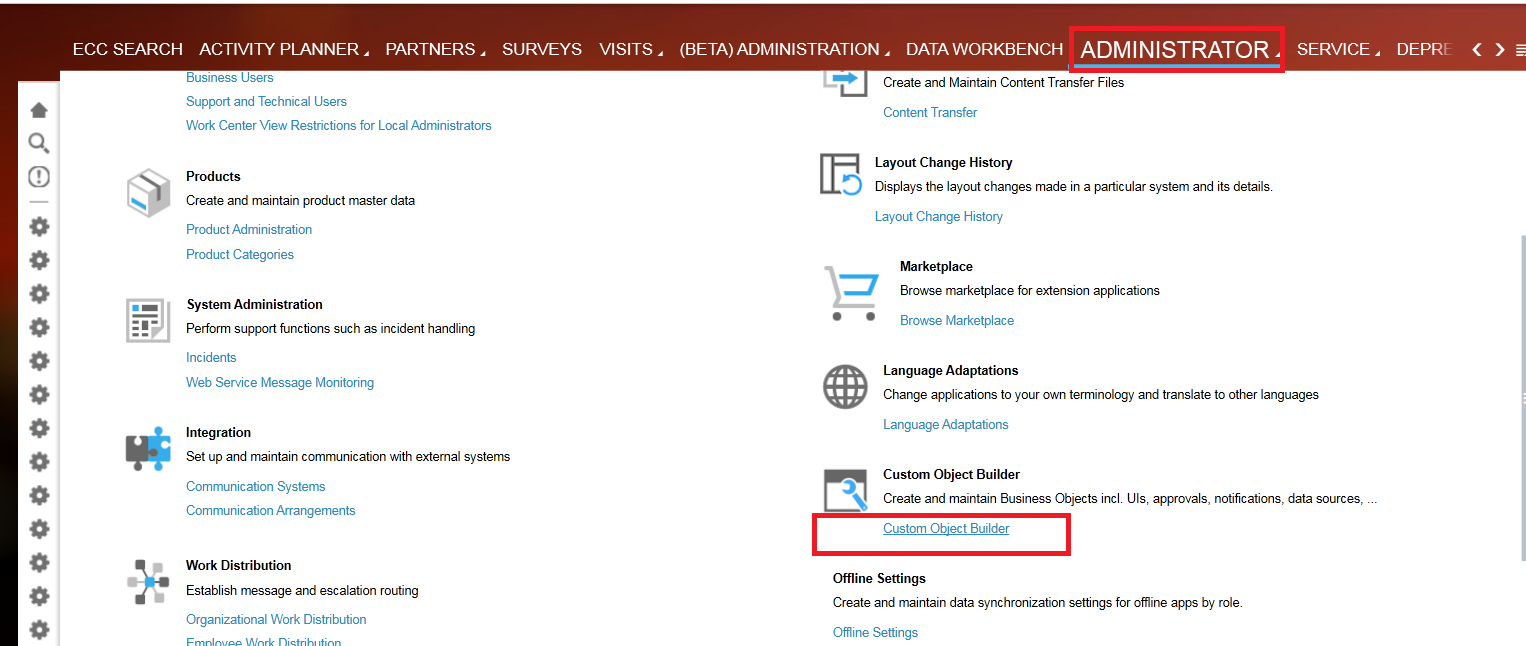The width and height of the screenshot is (1526, 646).
Task: Switch to the DATA WORKBENCH tab
Action: [984, 49]
